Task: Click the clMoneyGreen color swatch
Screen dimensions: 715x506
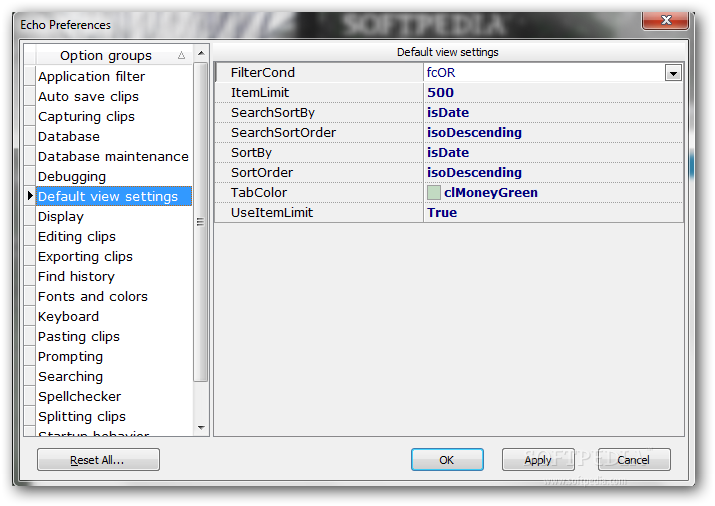Action: 434,192
